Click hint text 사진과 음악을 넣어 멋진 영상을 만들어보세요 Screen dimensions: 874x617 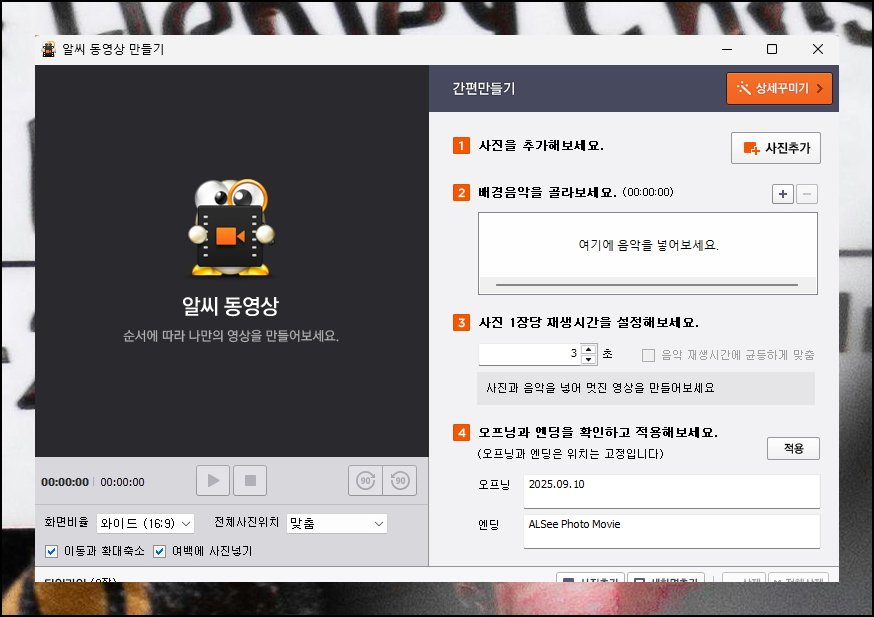pos(600,388)
